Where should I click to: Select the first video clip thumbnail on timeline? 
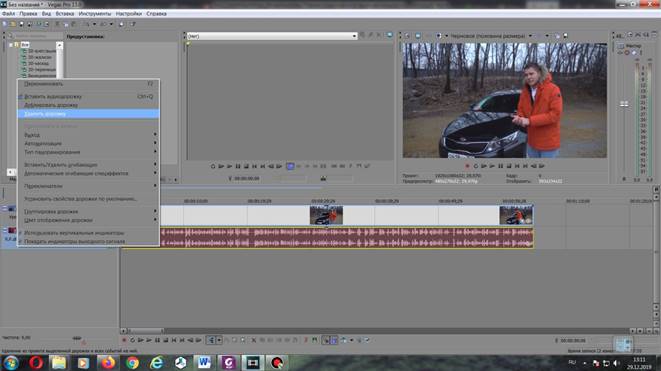(326, 215)
